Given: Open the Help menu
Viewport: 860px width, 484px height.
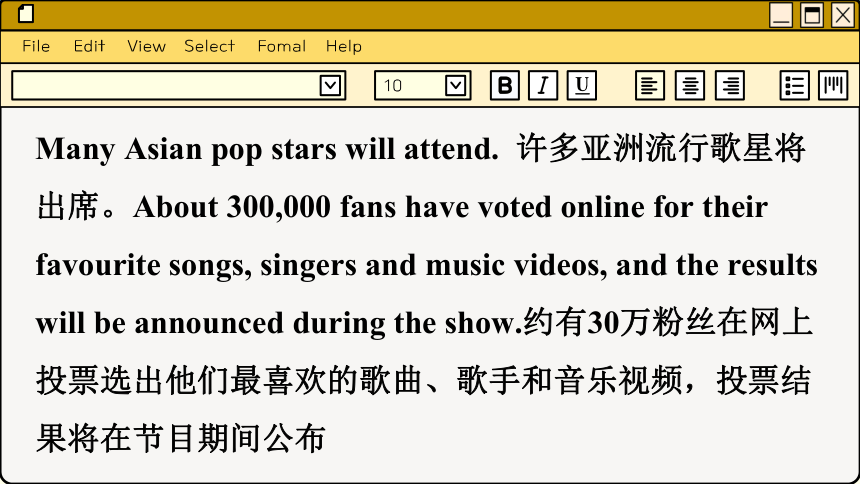Looking at the screenshot, I should click(x=344, y=46).
